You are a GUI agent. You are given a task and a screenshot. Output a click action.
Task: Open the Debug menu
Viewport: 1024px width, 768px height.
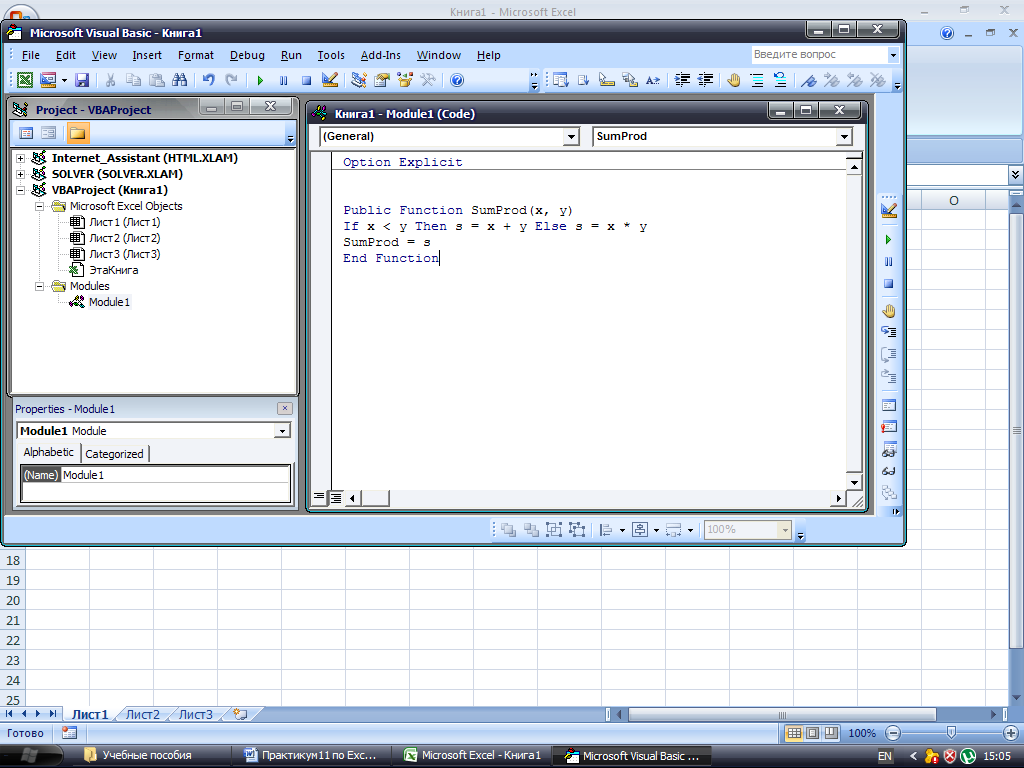[247, 56]
